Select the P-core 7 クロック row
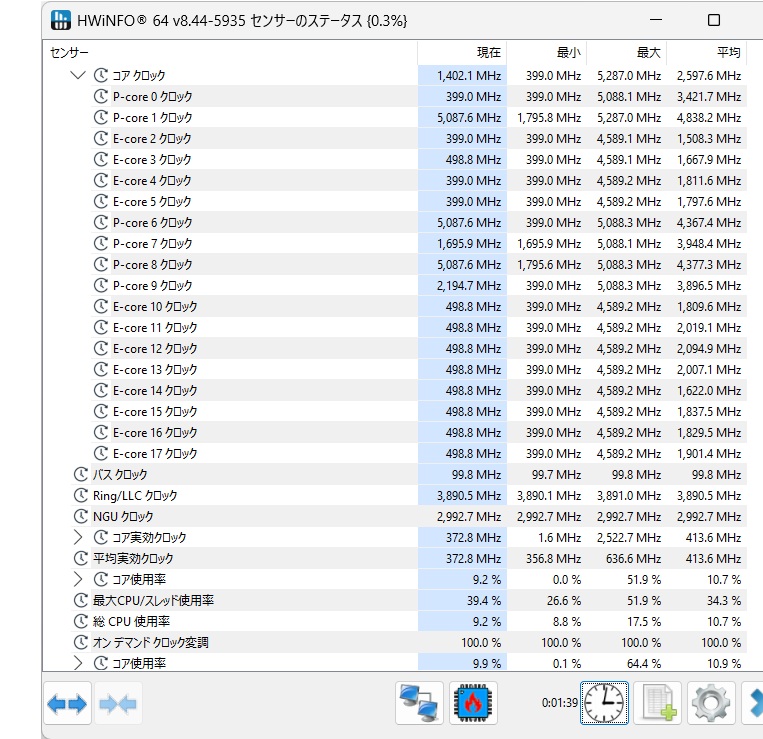 coord(418,243)
